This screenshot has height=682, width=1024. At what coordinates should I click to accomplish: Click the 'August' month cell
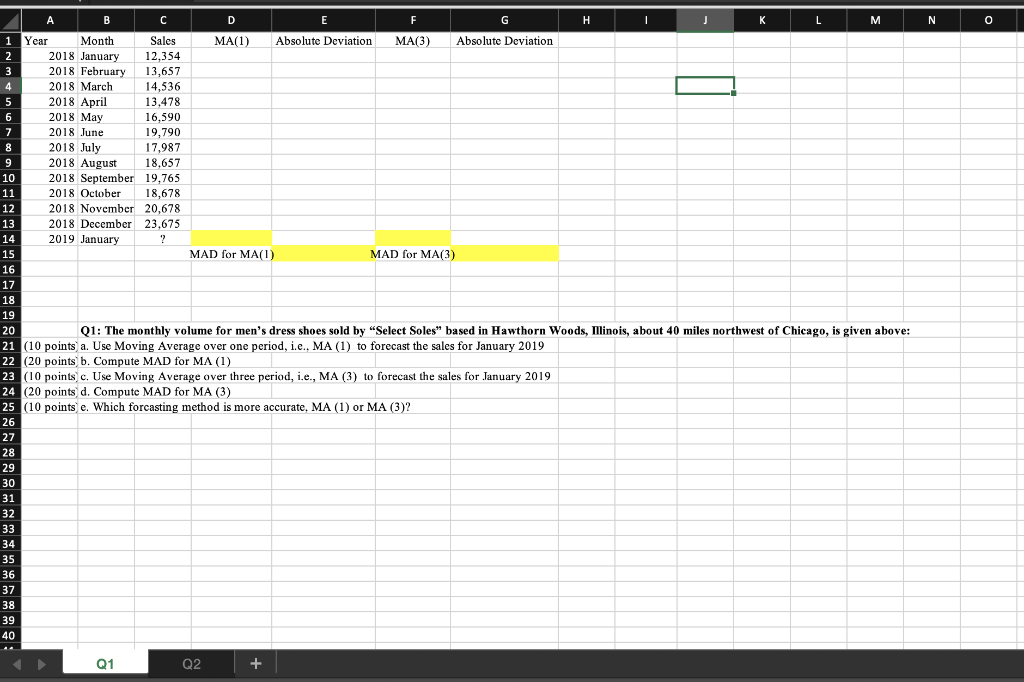tap(106, 163)
